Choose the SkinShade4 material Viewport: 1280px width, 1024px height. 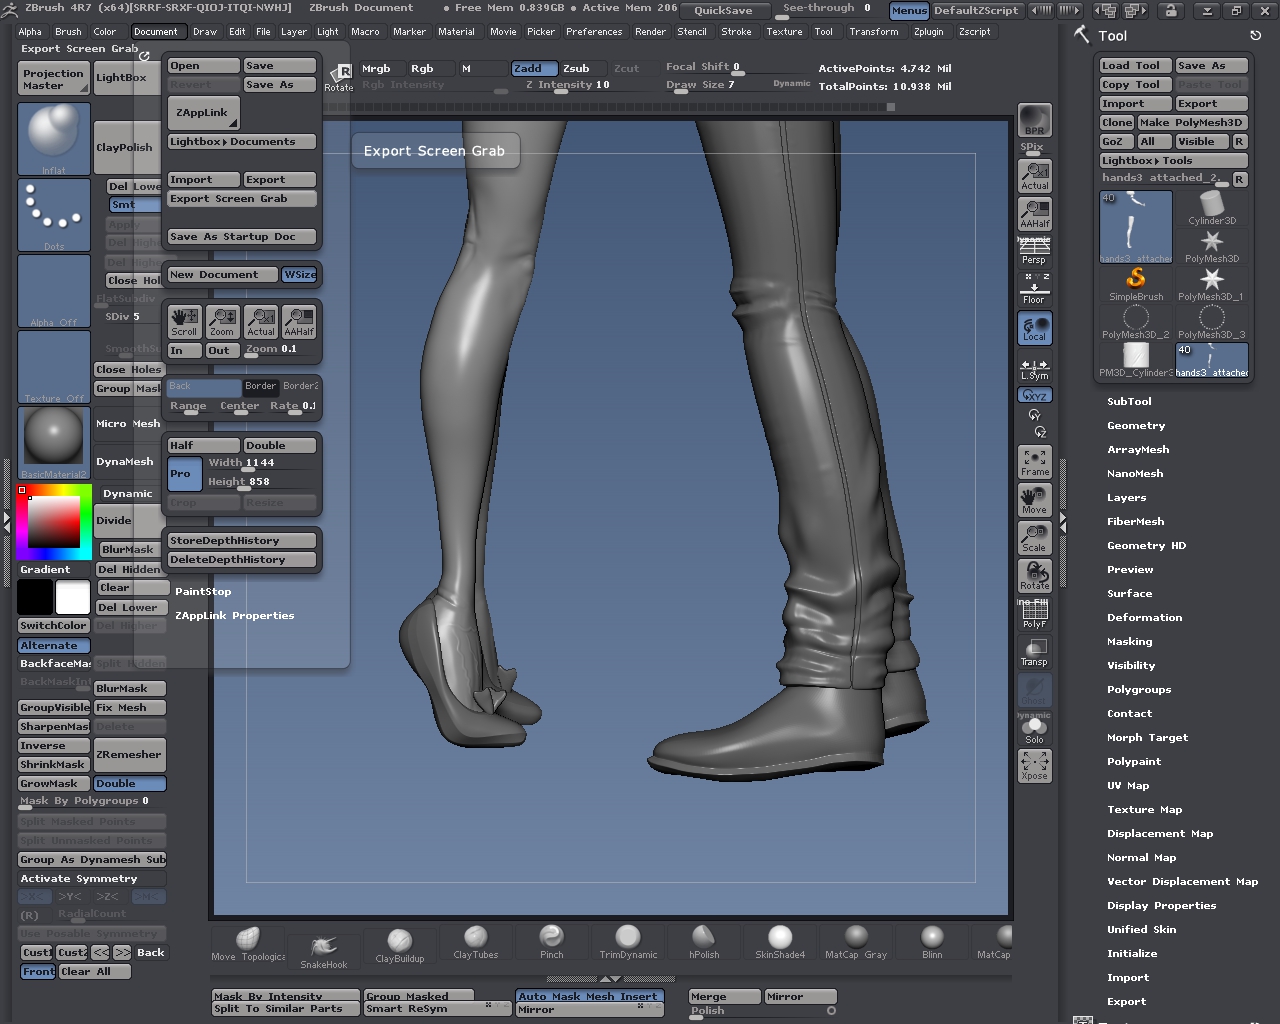780,942
